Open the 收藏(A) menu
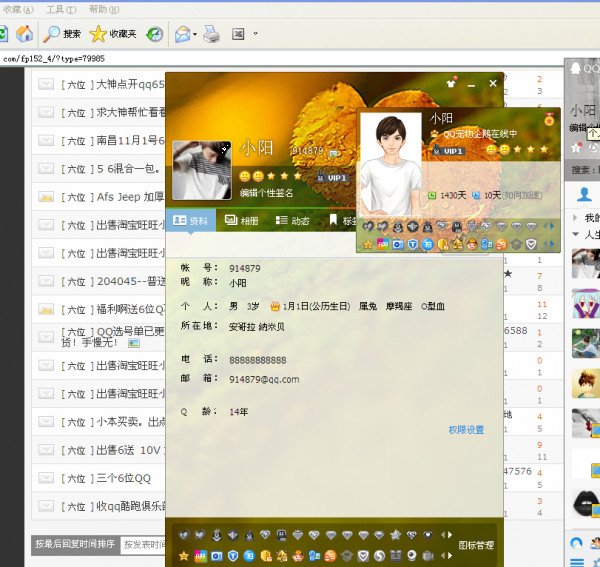The width and height of the screenshot is (600, 567). pos(18,9)
